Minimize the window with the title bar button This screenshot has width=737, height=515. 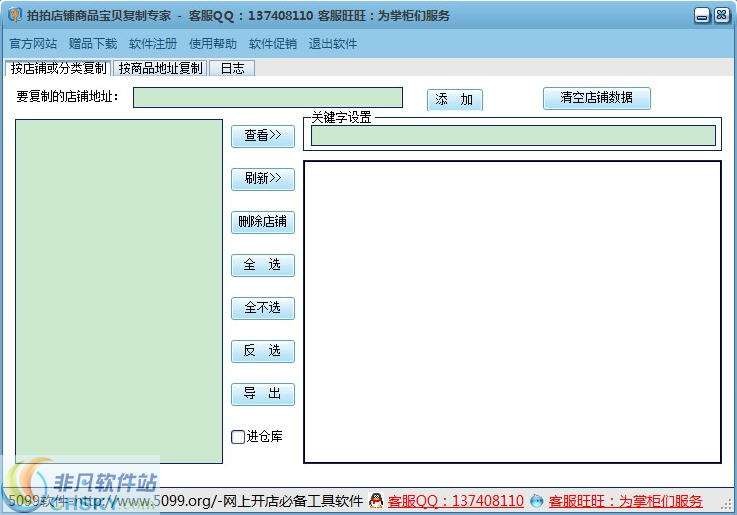click(x=702, y=16)
